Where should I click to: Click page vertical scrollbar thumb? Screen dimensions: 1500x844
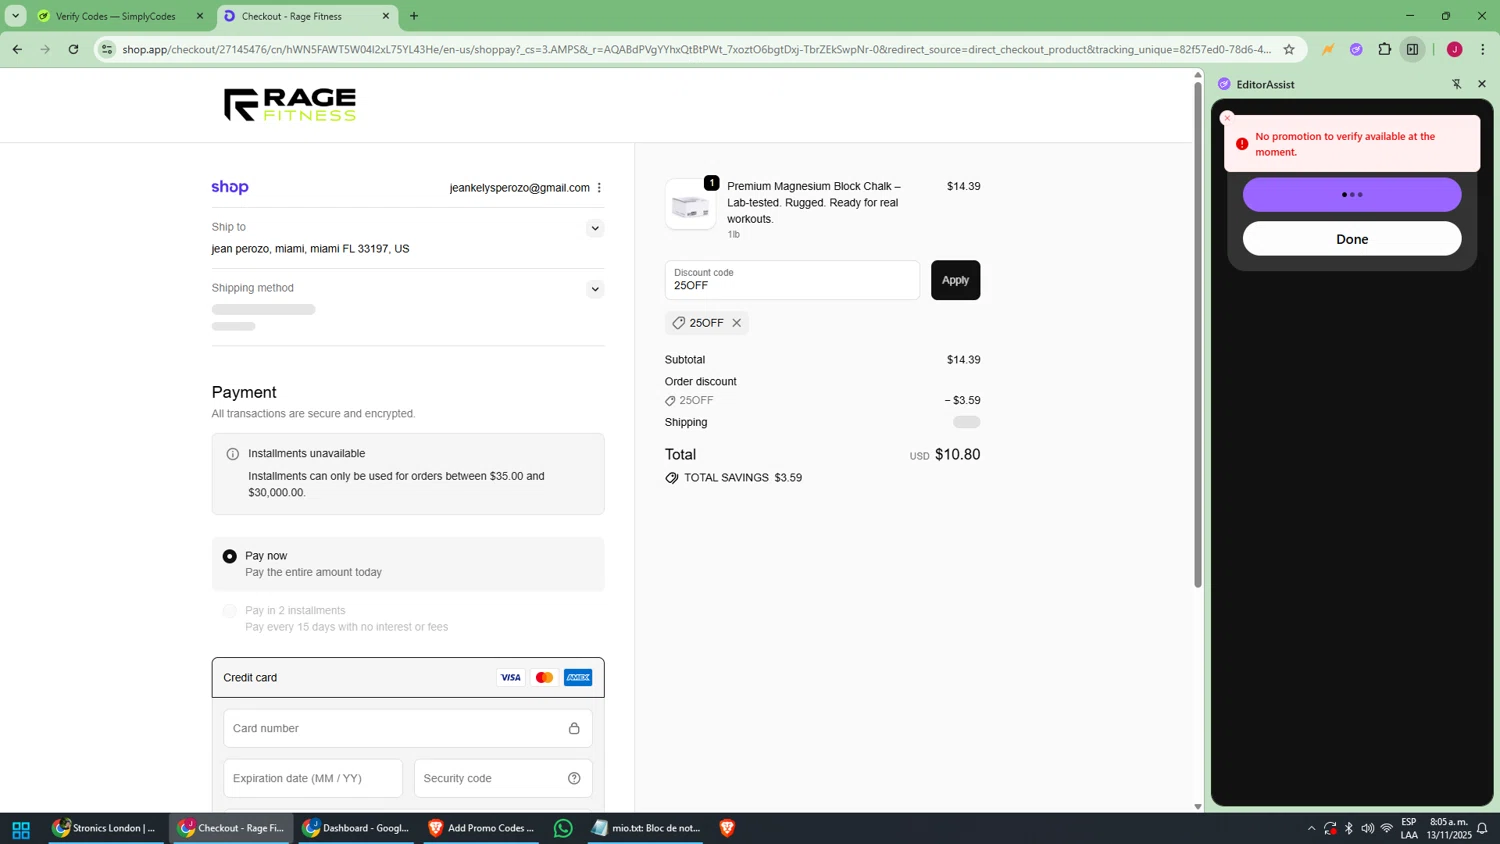[1197, 335]
